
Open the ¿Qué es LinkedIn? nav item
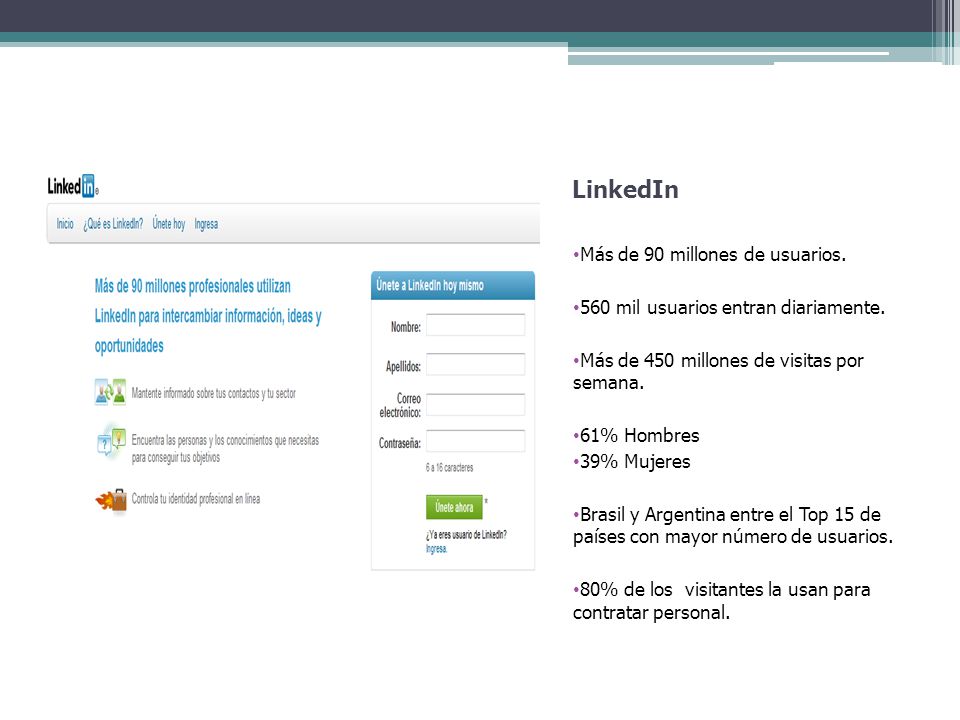click(113, 224)
